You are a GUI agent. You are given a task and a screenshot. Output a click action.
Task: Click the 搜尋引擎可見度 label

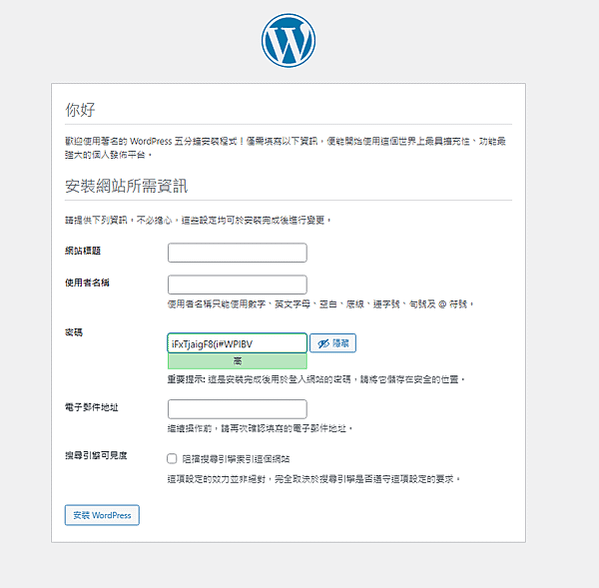[96, 455]
